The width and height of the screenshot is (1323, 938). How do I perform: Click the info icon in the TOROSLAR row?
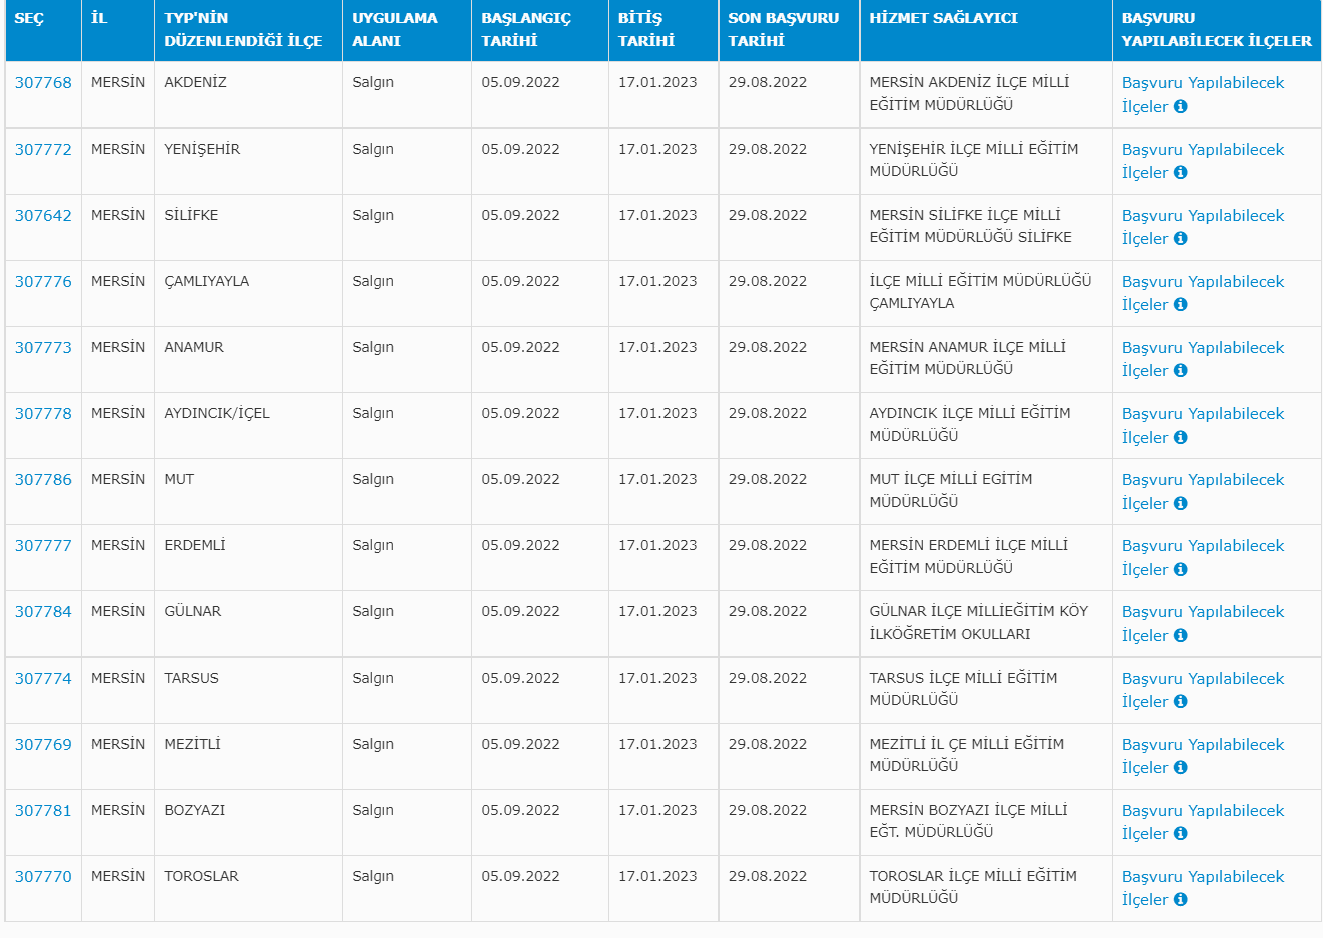point(1180,900)
